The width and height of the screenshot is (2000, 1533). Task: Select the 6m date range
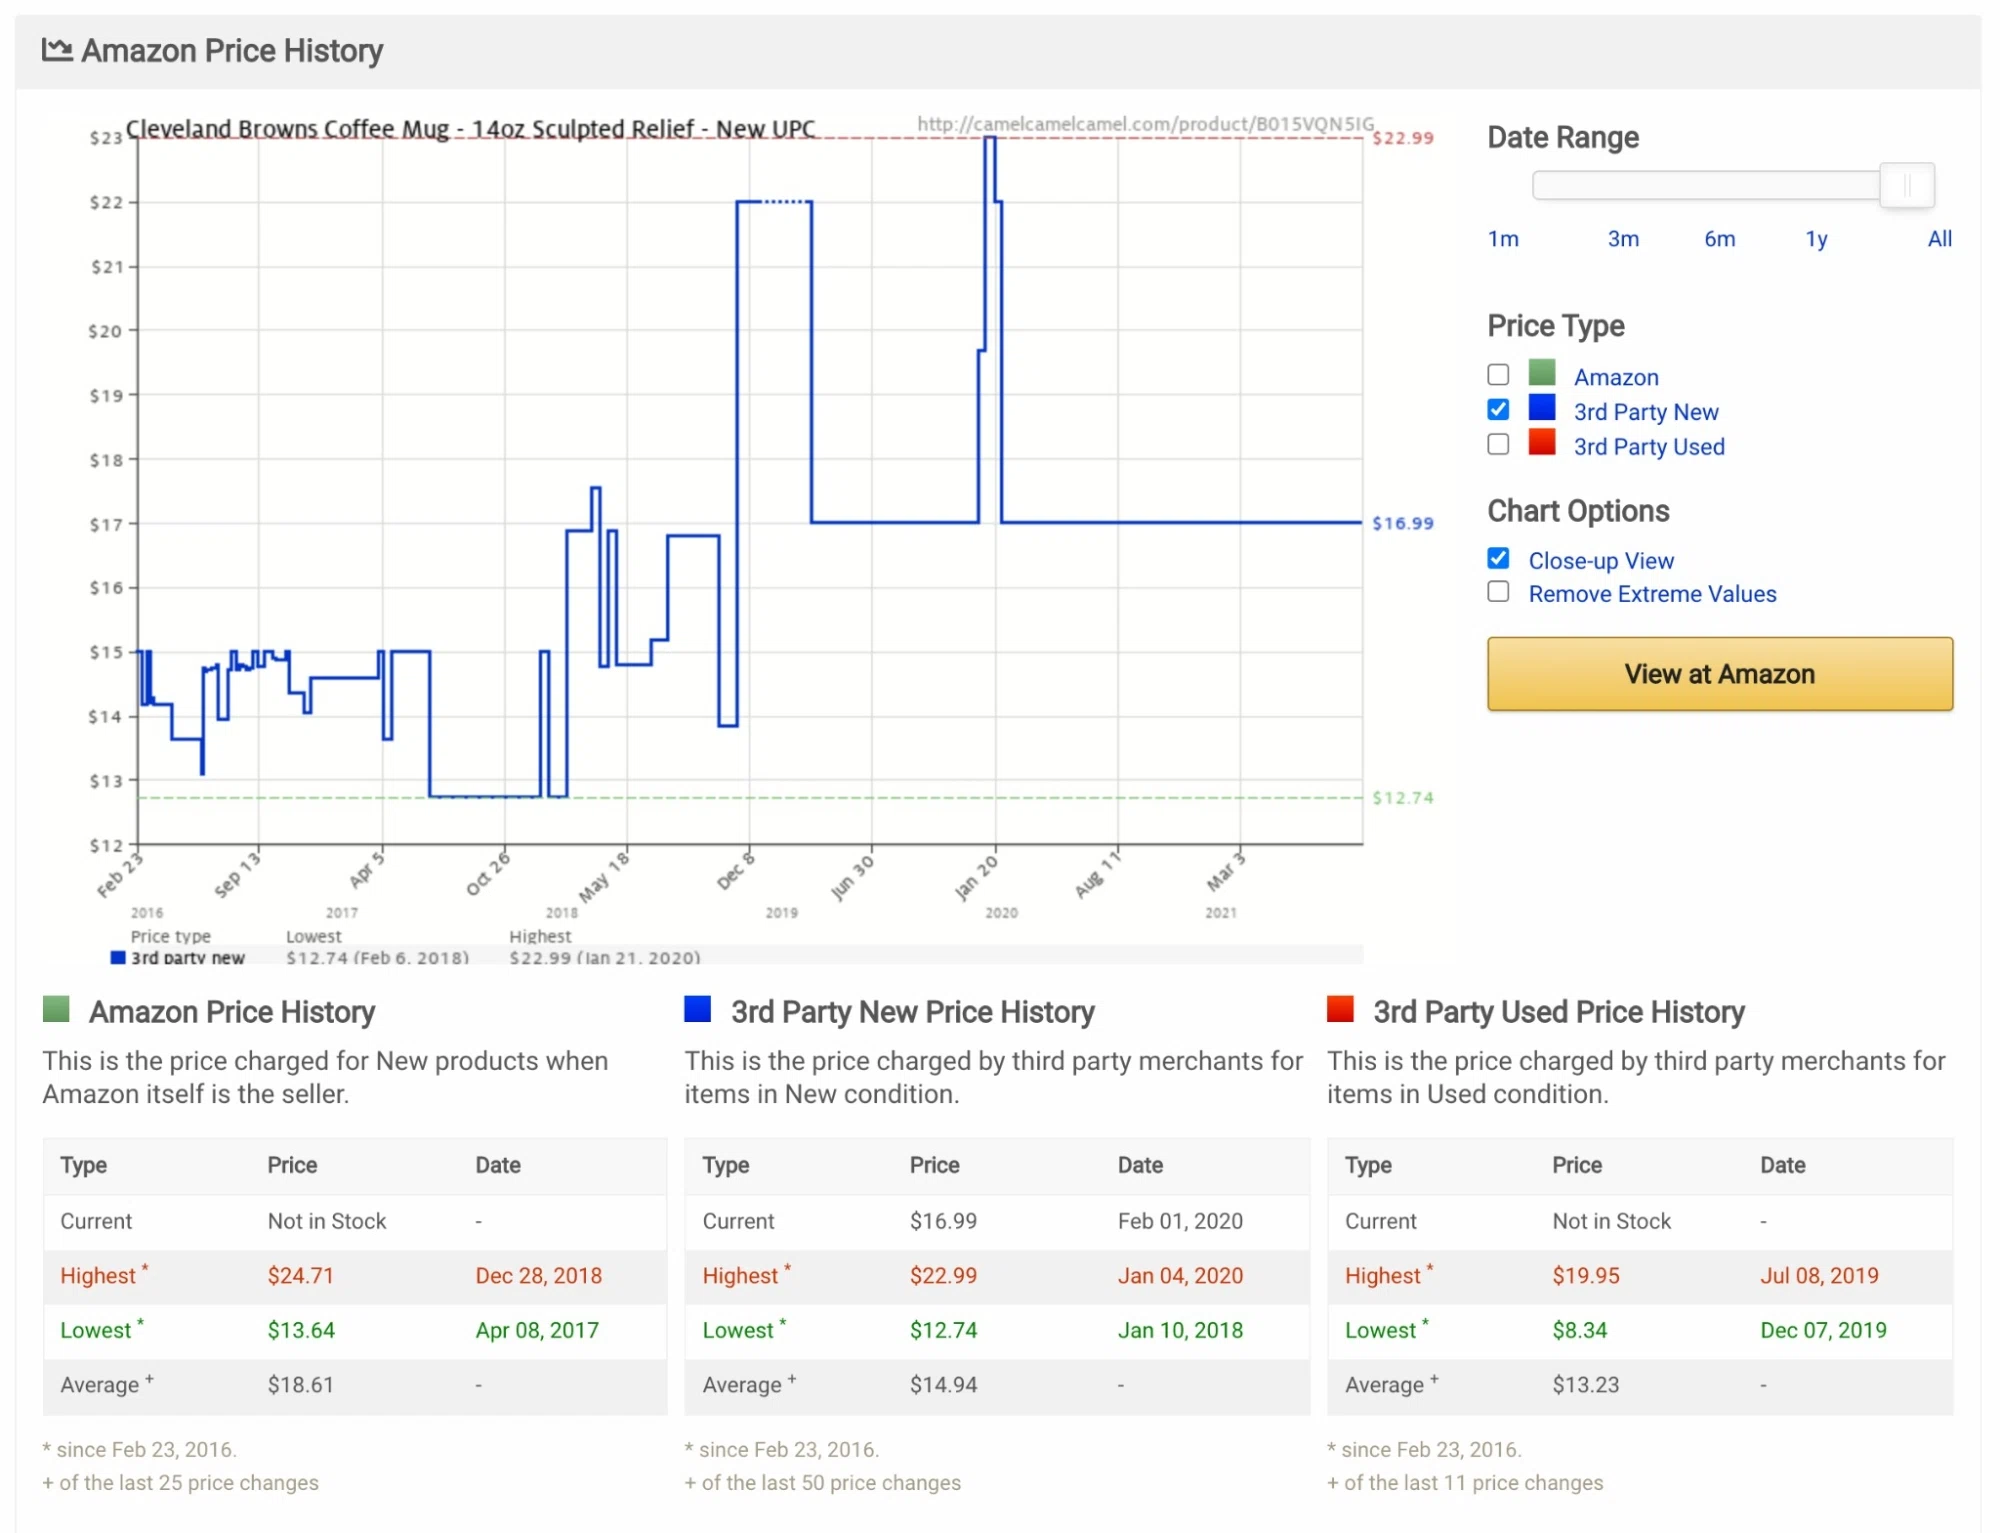tap(1720, 239)
